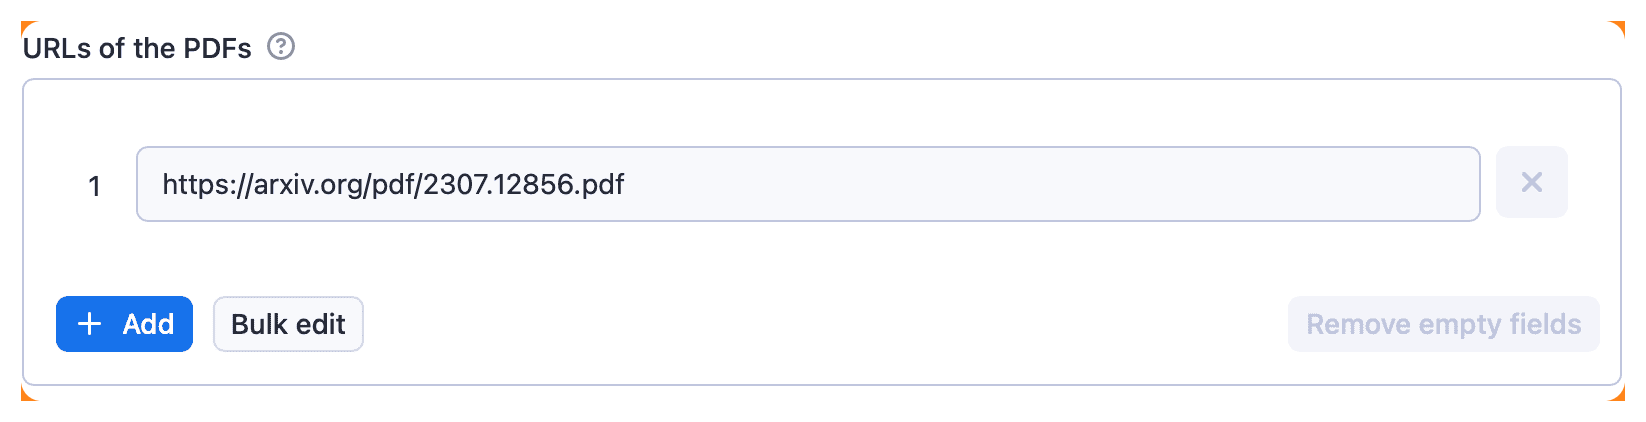Click the plus icon on the Add button
The width and height of the screenshot is (1646, 422).
point(90,324)
